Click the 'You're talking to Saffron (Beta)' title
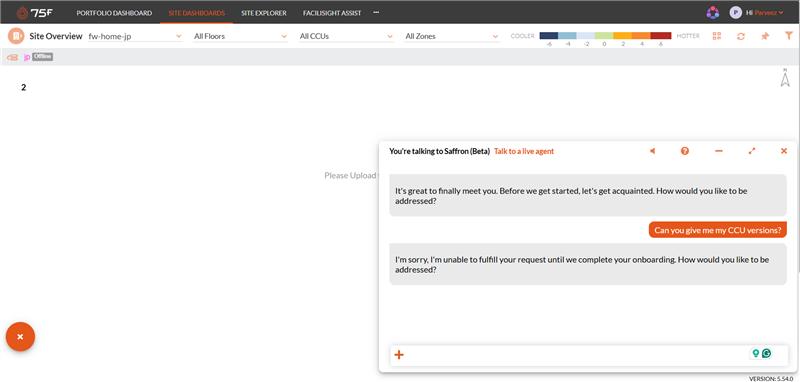 (439, 151)
